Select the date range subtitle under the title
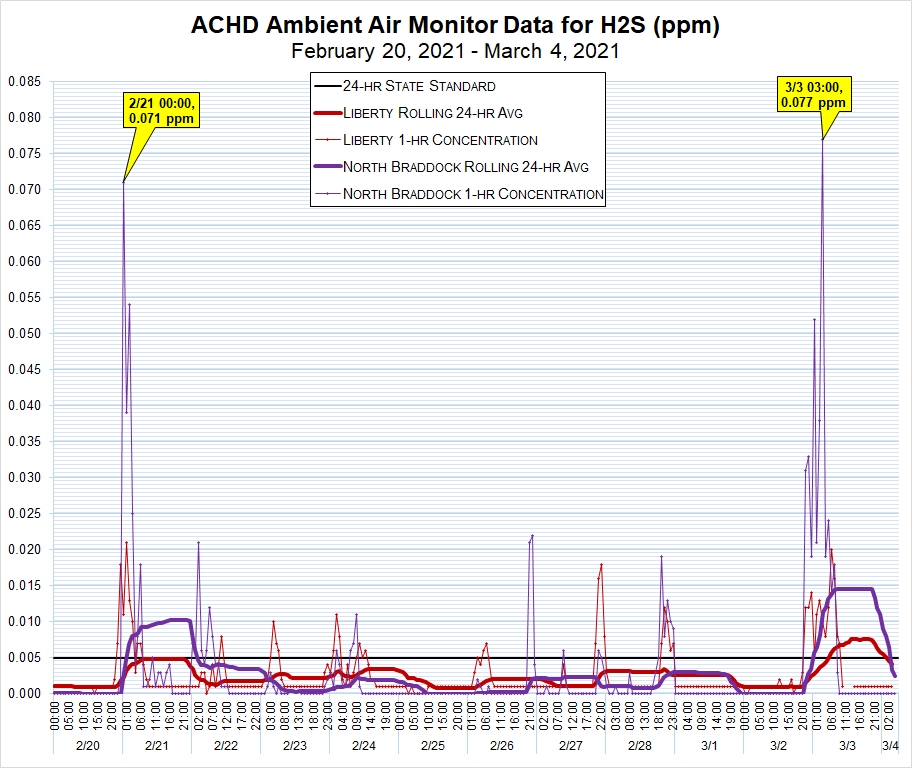This screenshot has height=768, width=912. coord(455,52)
